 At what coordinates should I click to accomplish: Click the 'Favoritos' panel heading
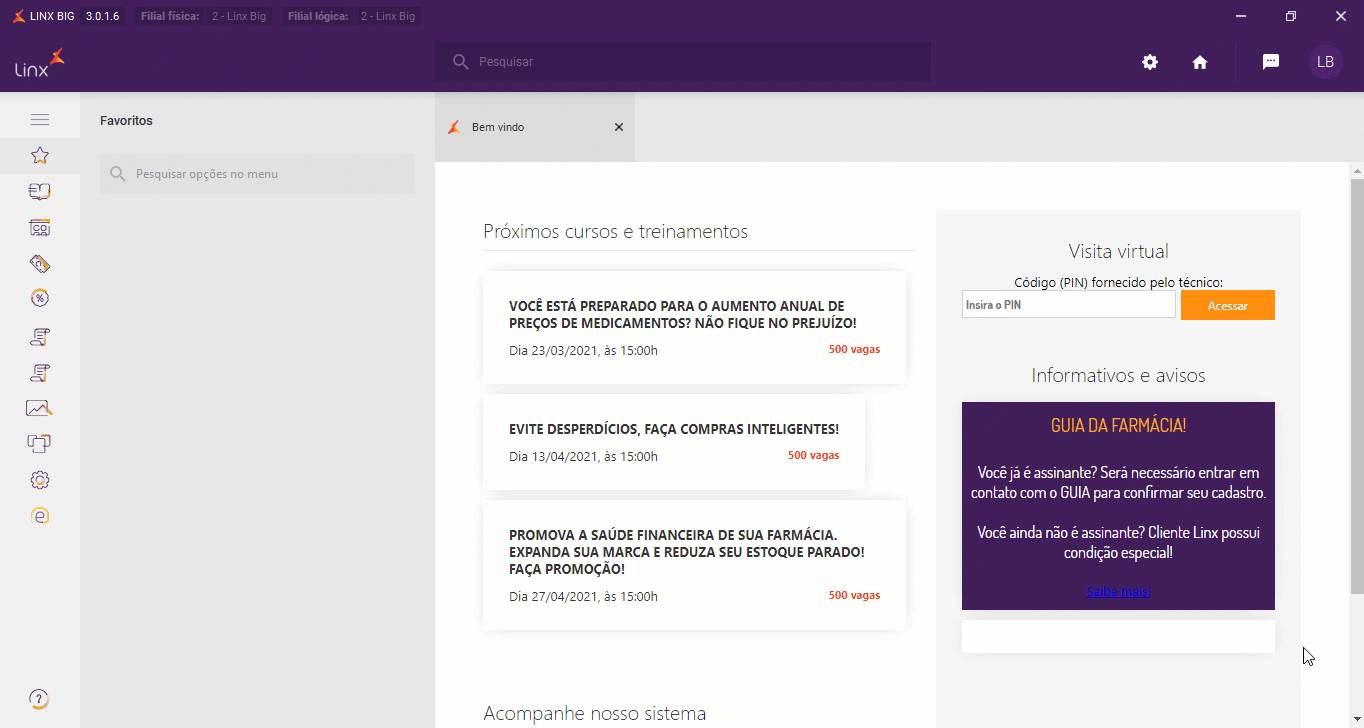pos(126,120)
